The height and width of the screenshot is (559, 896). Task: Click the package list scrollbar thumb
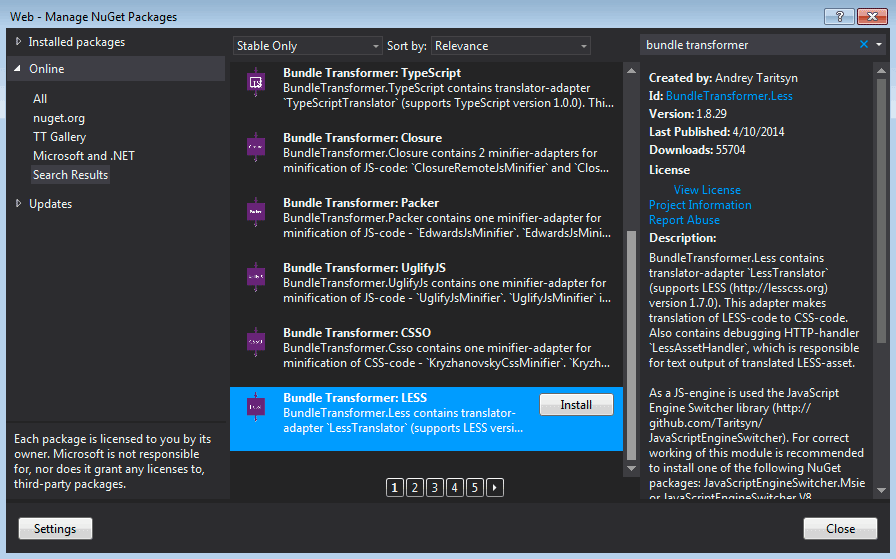point(631,345)
